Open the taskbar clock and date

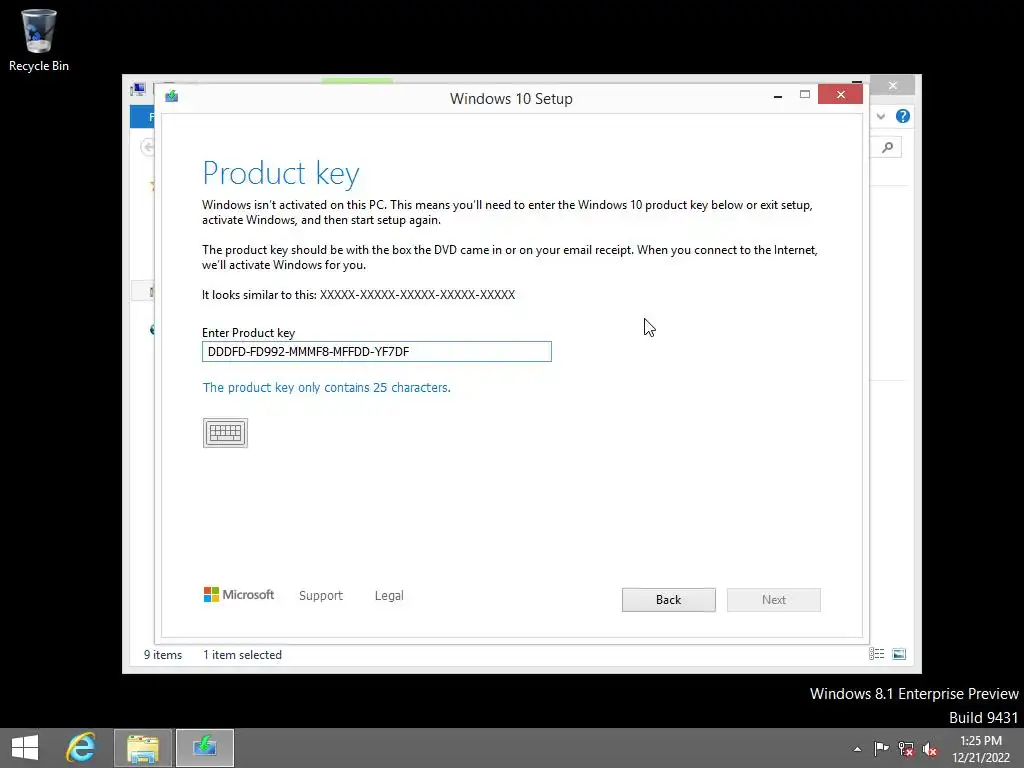pyautogui.click(x=981, y=749)
